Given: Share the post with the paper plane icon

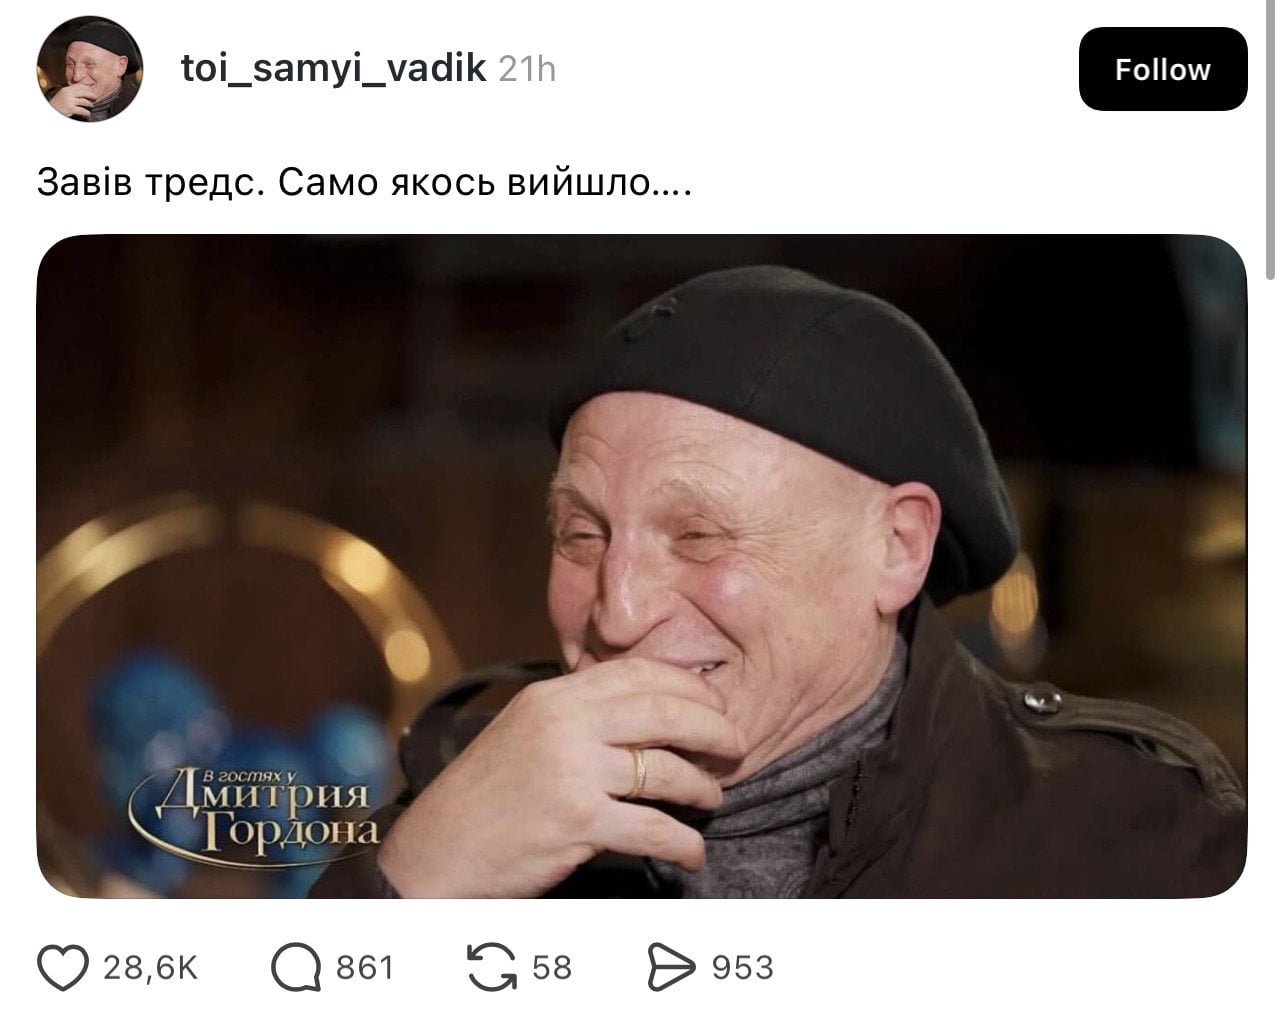Looking at the screenshot, I should pos(670,968).
